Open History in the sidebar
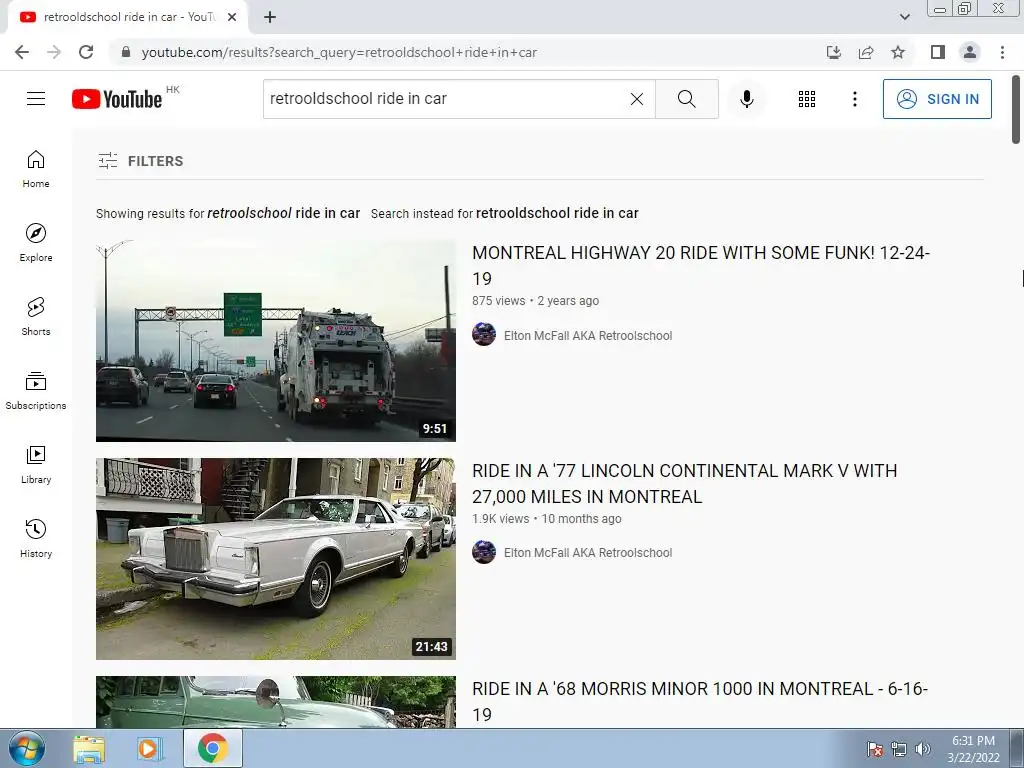The height and width of the screenshot is (768, 1024). pos(36,538)
